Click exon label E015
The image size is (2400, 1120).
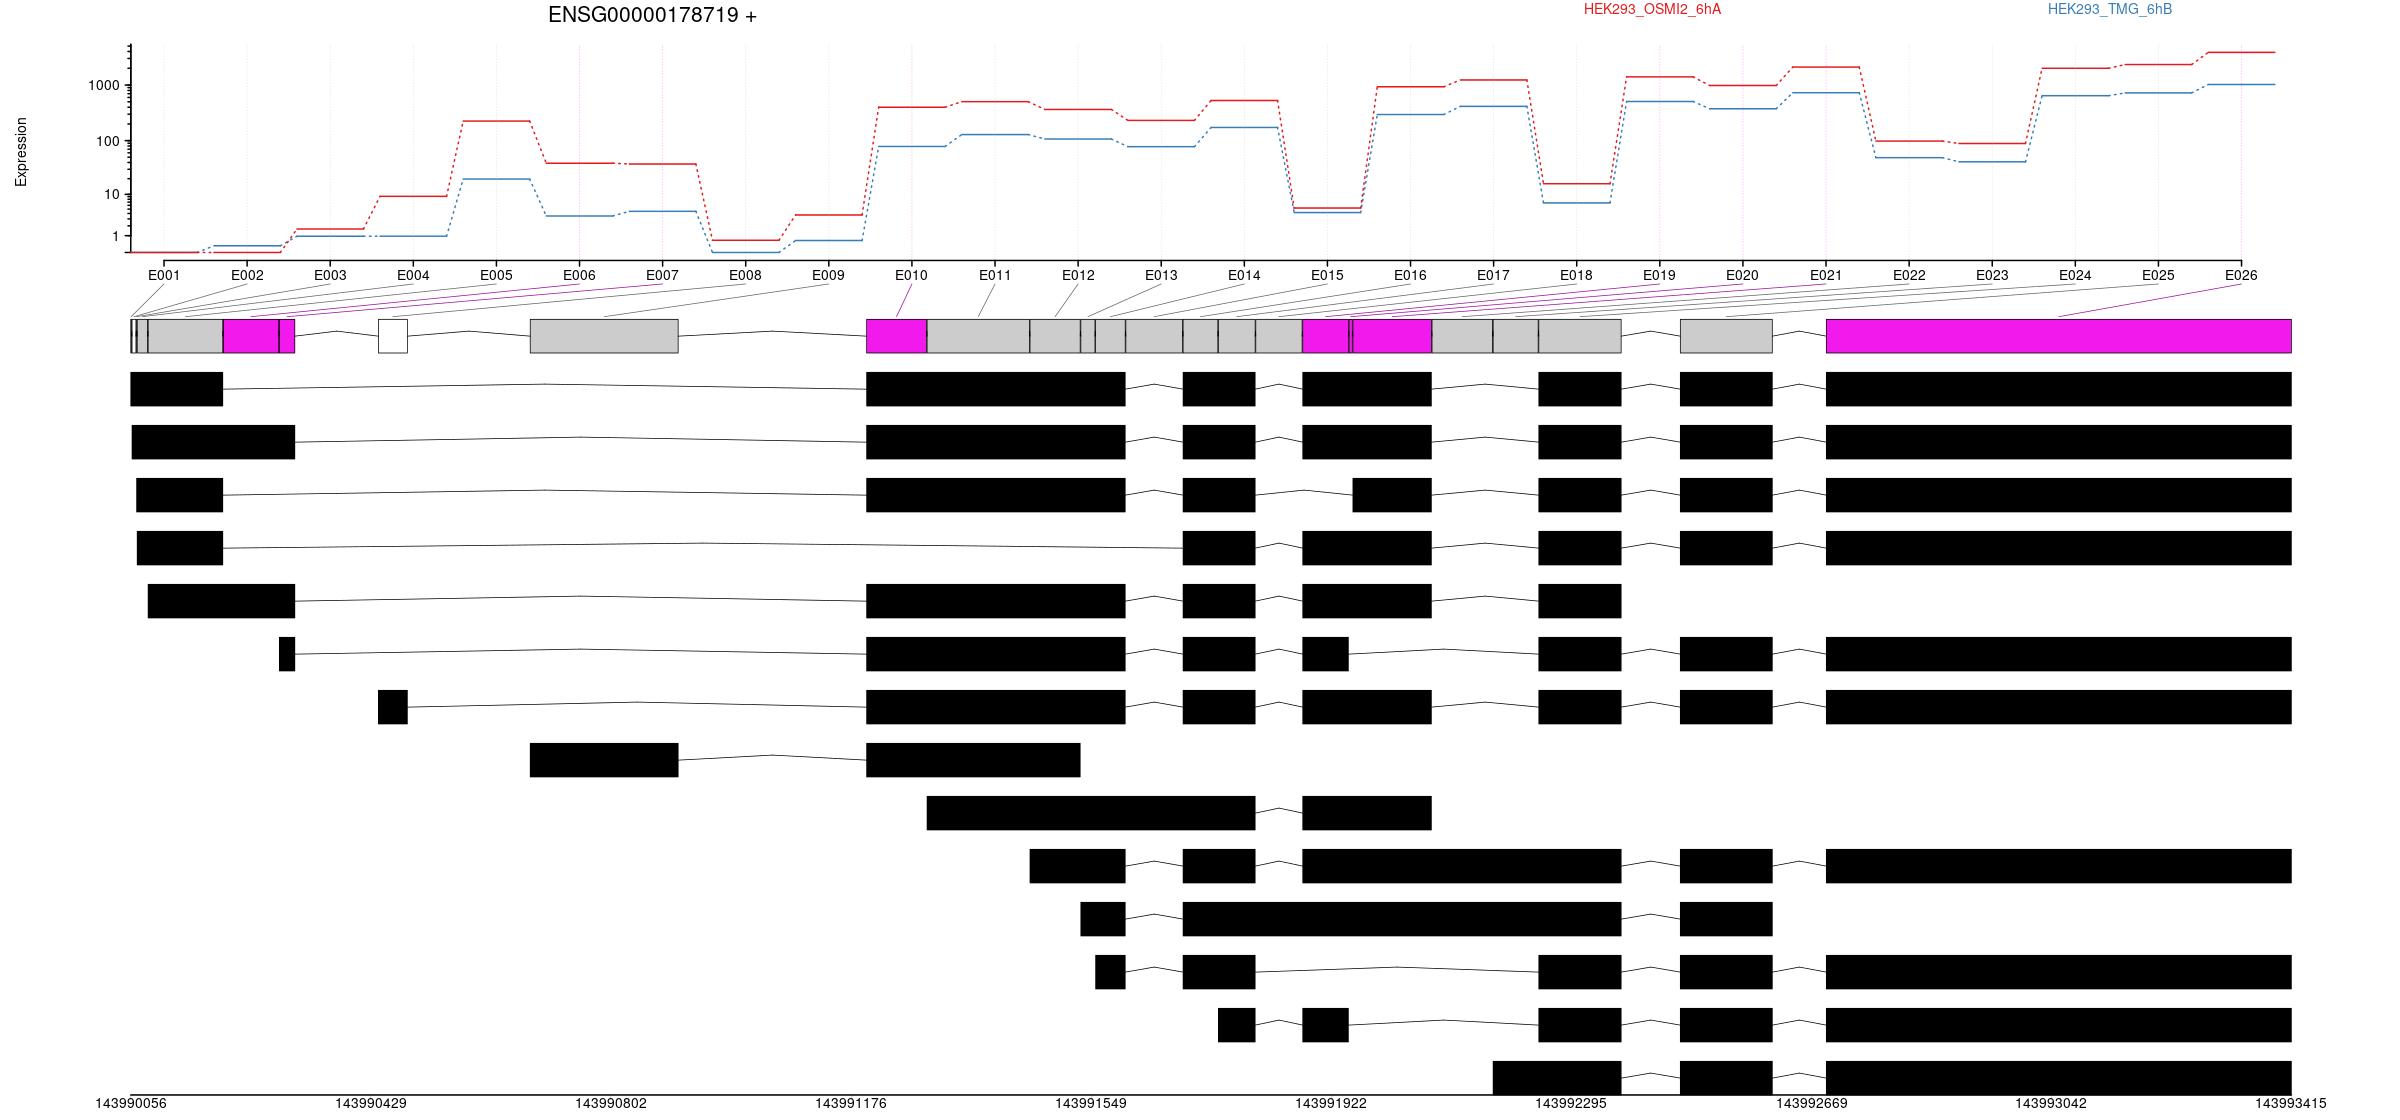(1327, 275)
